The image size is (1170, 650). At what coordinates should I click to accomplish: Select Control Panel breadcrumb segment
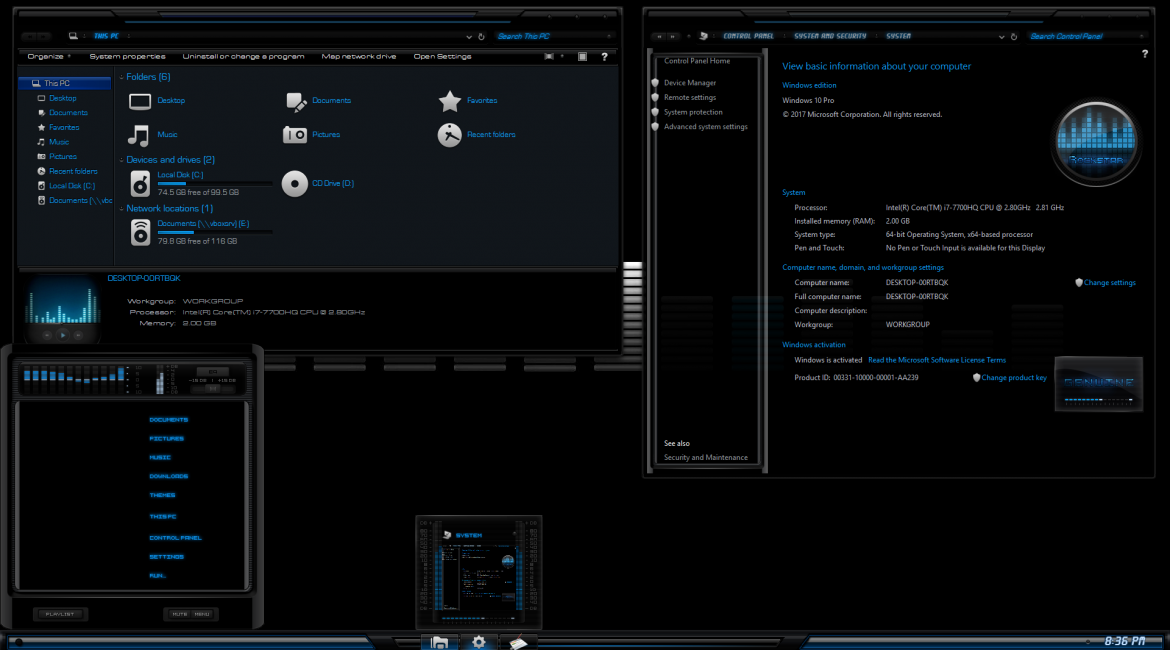pyautogui.click(x=748, y=36)
